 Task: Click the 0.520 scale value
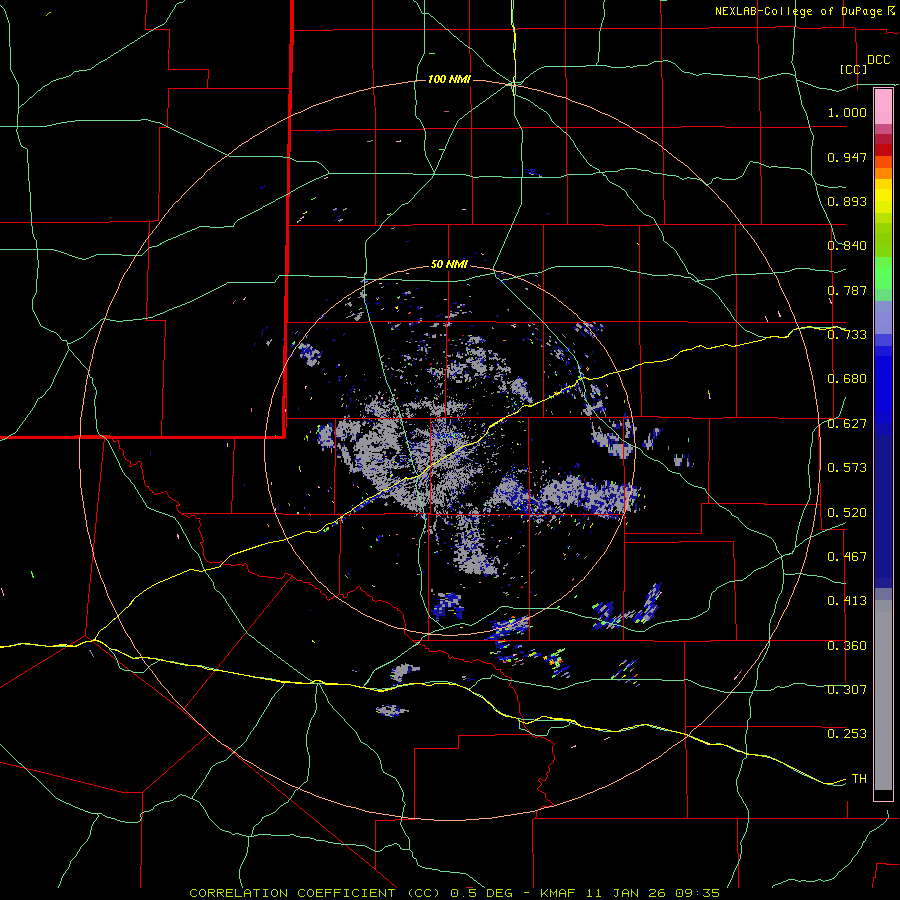[x=847, y=513]
